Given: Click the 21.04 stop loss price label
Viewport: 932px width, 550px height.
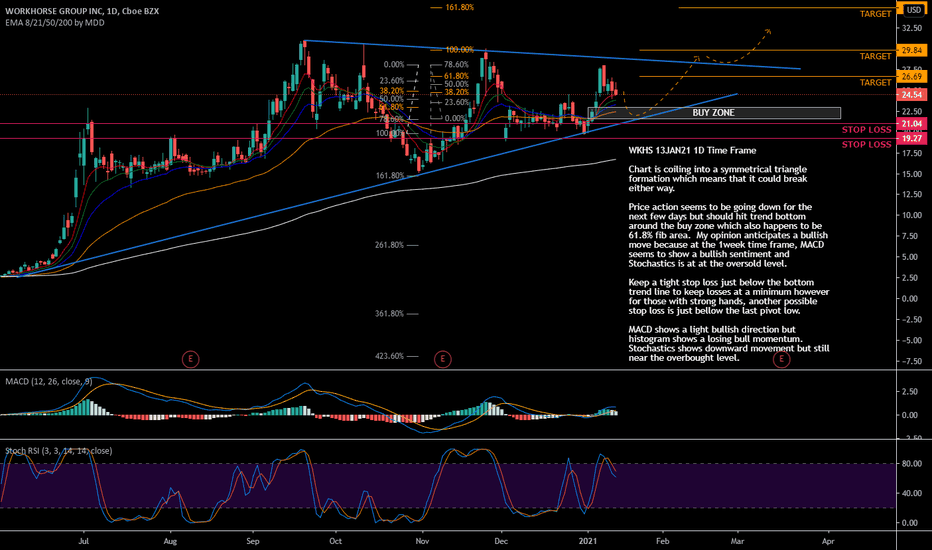Looking at the screenshot, I should point(911,124).
